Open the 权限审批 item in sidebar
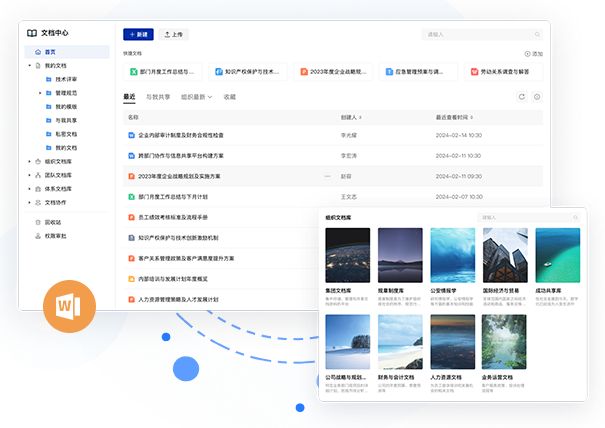Viewport: 605px width, 428px height. [53, 236]
